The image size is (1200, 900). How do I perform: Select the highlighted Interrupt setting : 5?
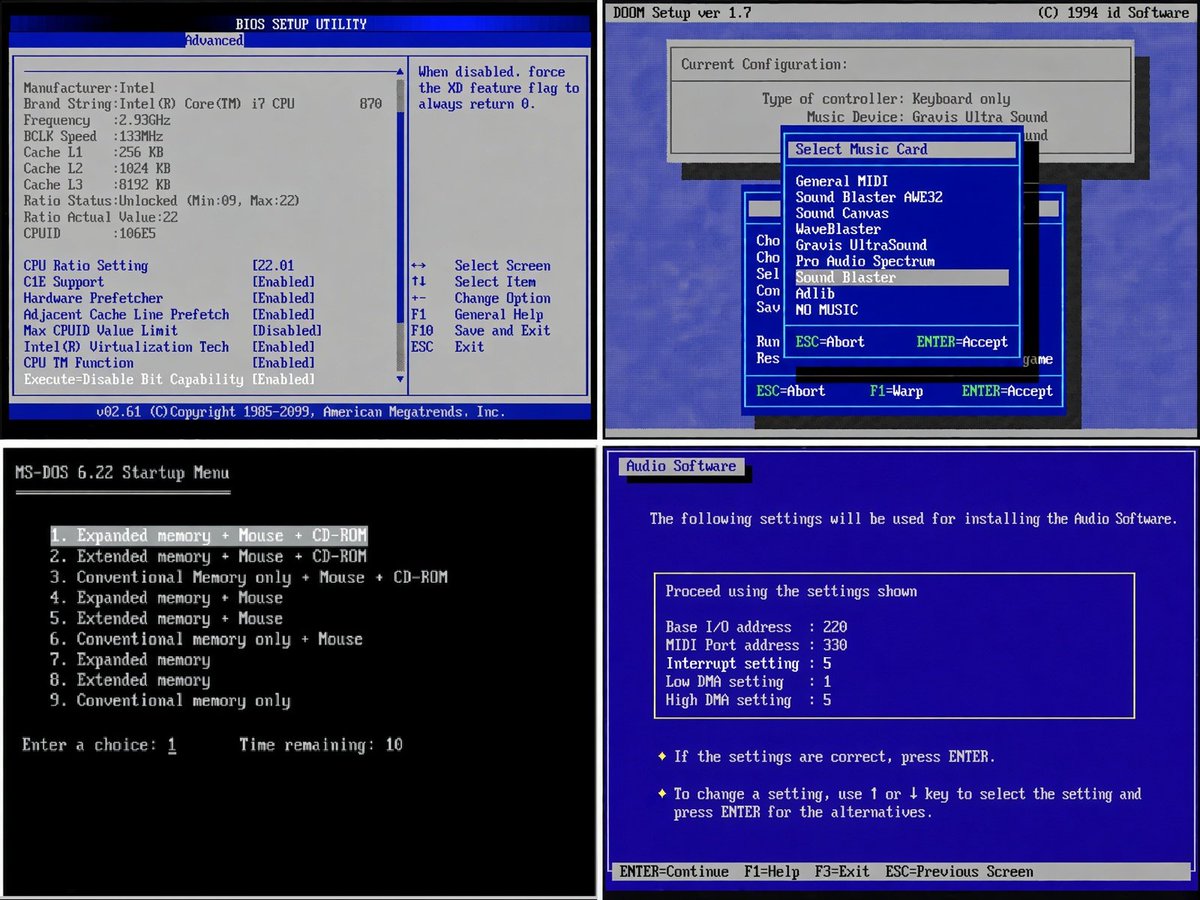pyautogui.click(x=748, y=663)
